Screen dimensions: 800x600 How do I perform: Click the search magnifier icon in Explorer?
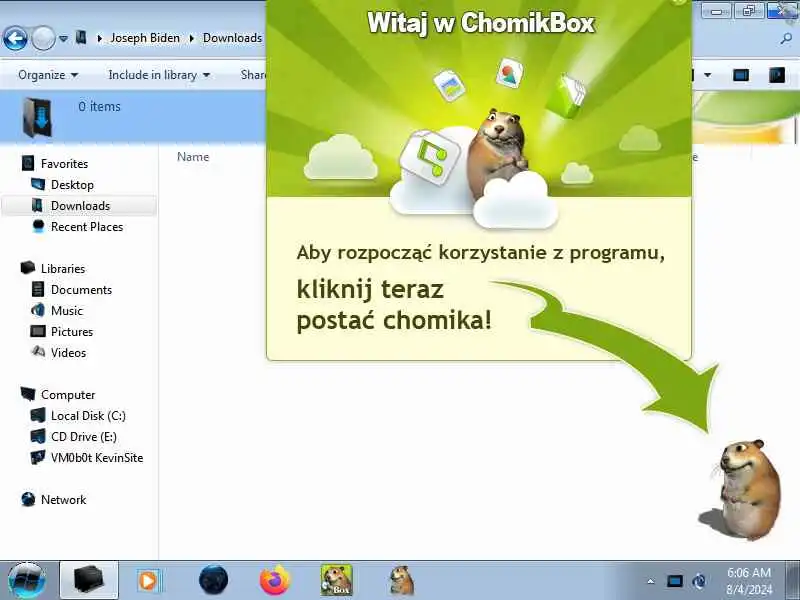(786, 38)
